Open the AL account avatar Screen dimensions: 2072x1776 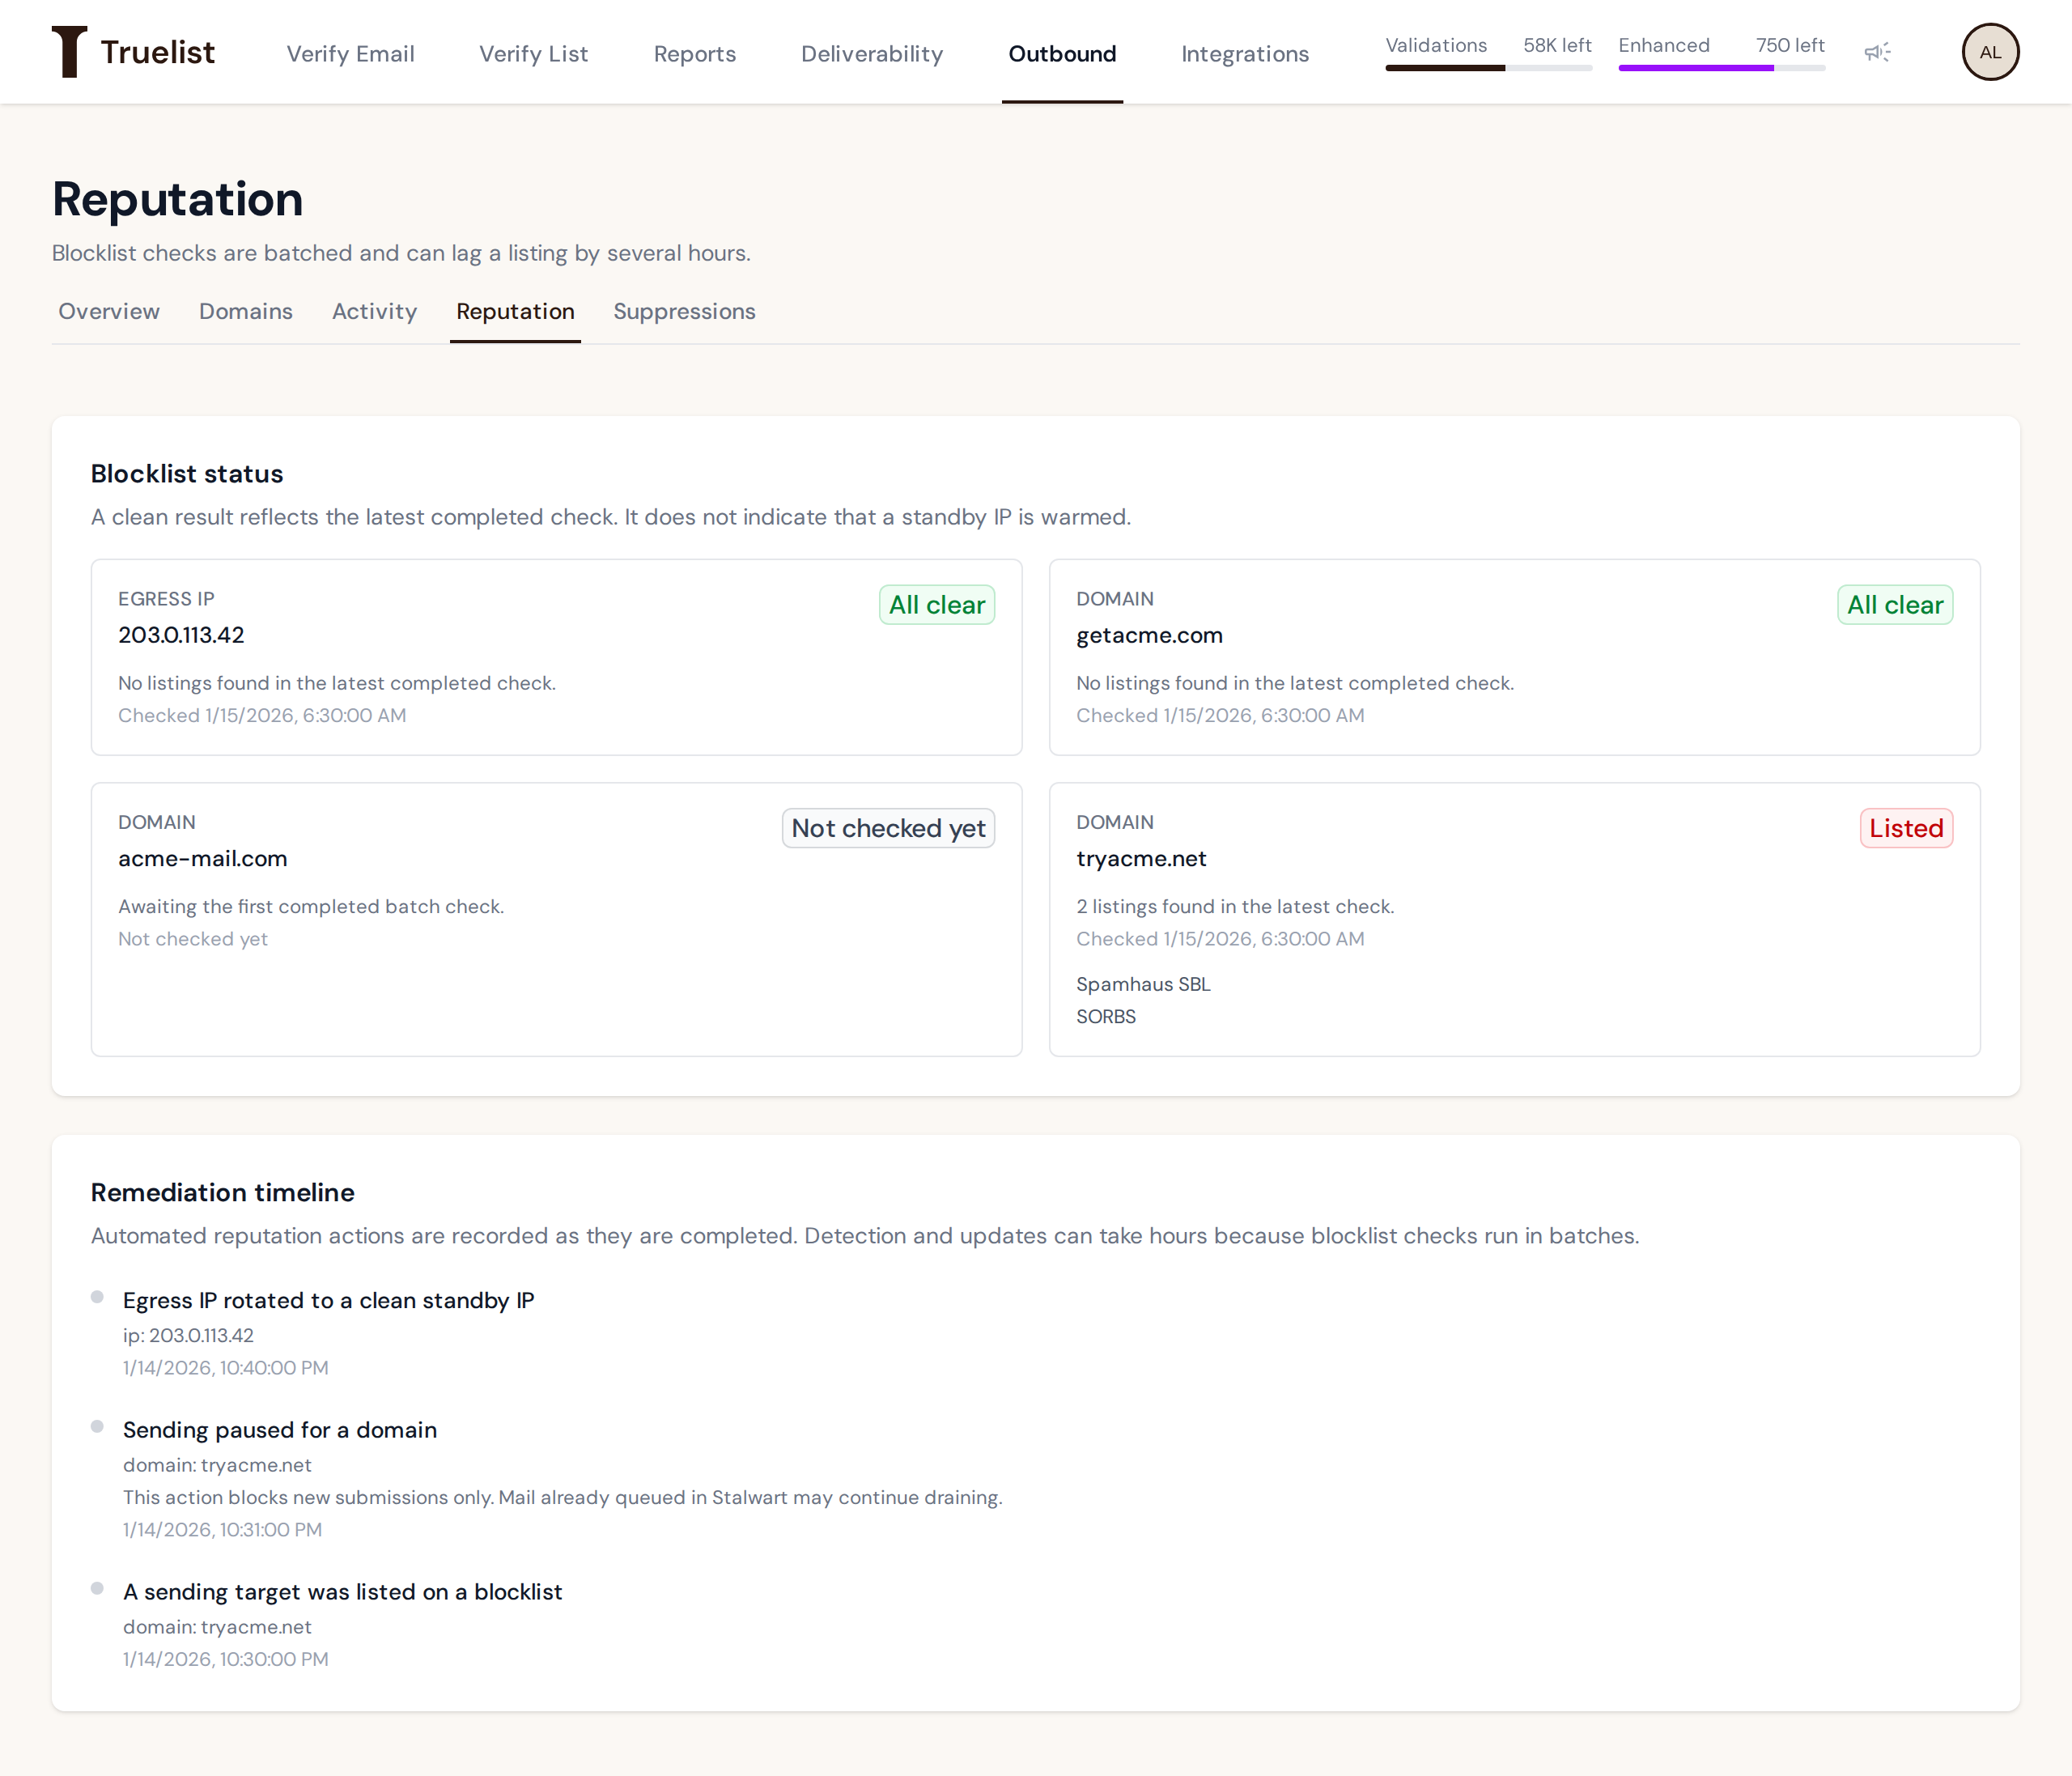click(x=1990, y=52)
